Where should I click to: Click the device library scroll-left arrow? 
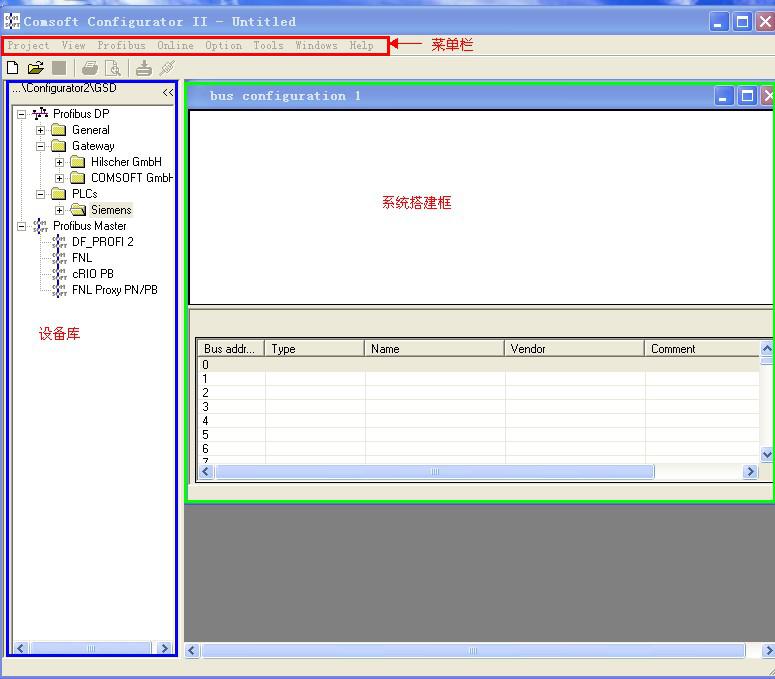pyautogui.click(x=20, y=648)
